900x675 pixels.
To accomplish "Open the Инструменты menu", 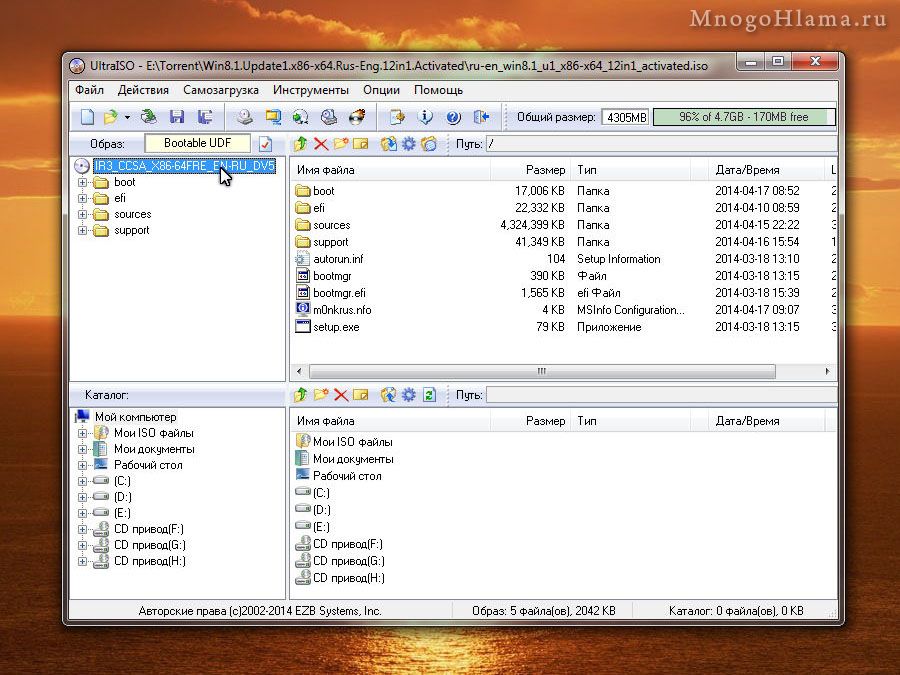I will point(310,90).
